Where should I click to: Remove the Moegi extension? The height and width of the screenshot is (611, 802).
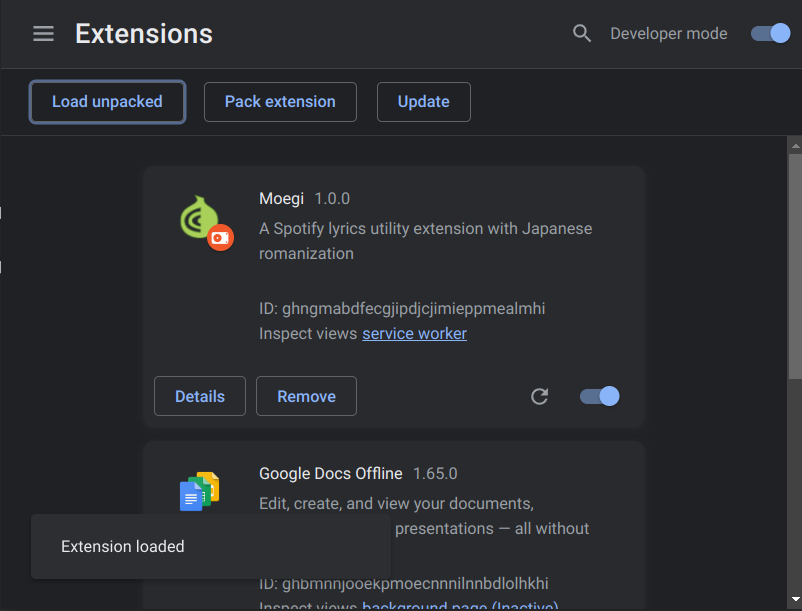coord(306,396)
